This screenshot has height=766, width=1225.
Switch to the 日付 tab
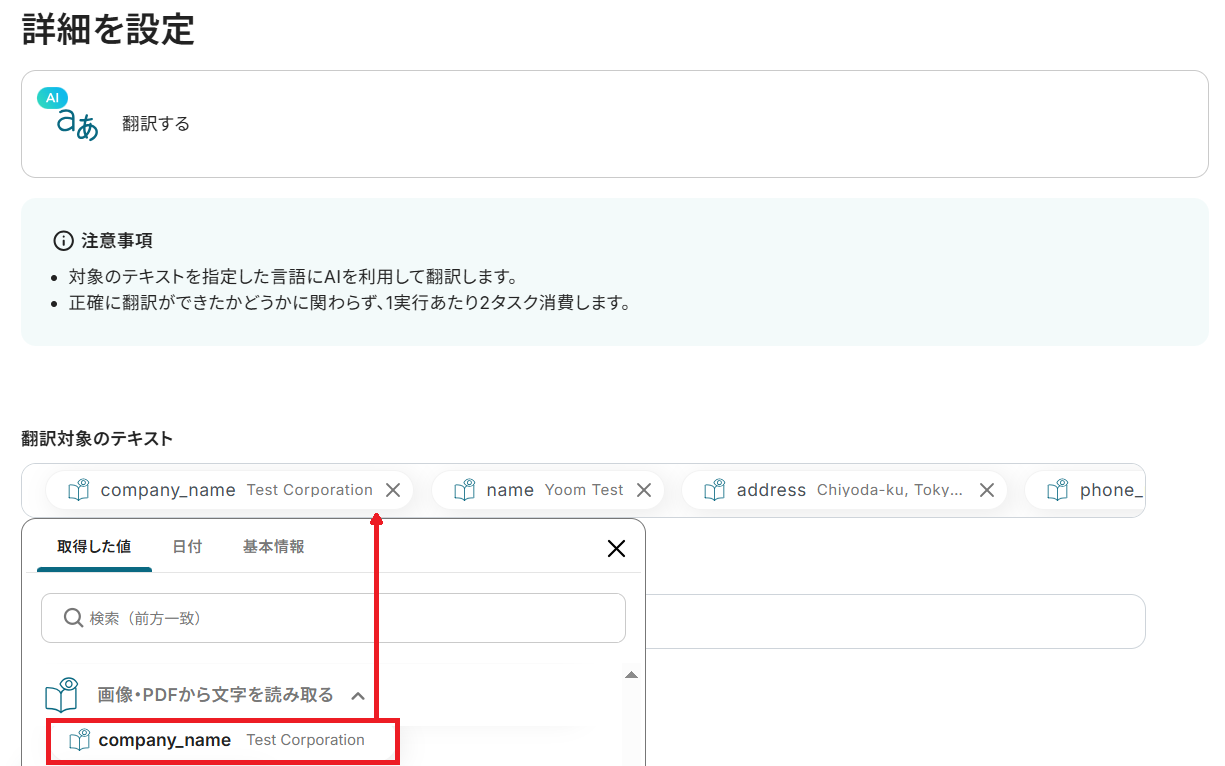187,547
